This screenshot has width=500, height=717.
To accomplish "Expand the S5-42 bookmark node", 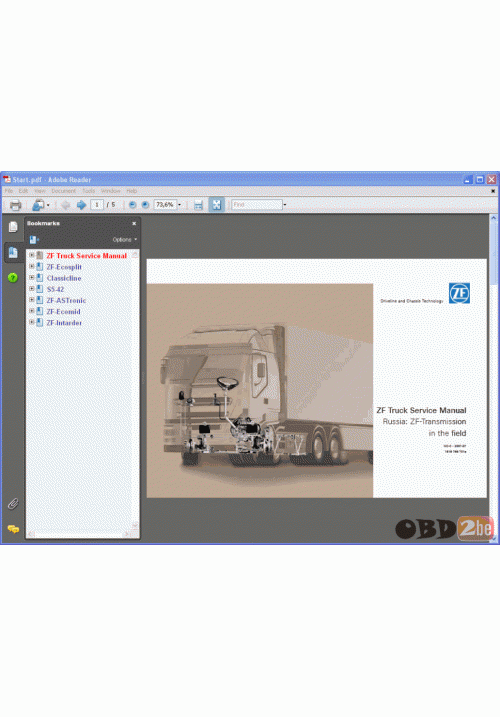I will [x=32, y=289].
